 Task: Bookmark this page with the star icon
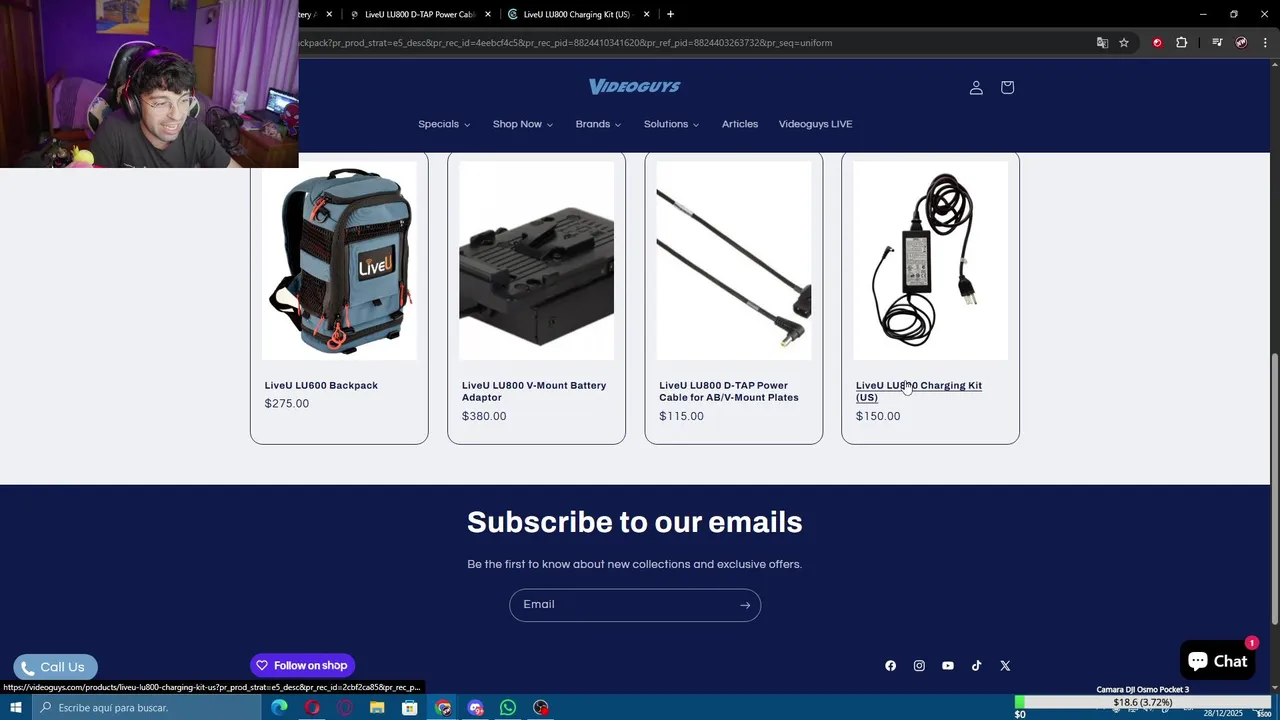coord(1124,43)
